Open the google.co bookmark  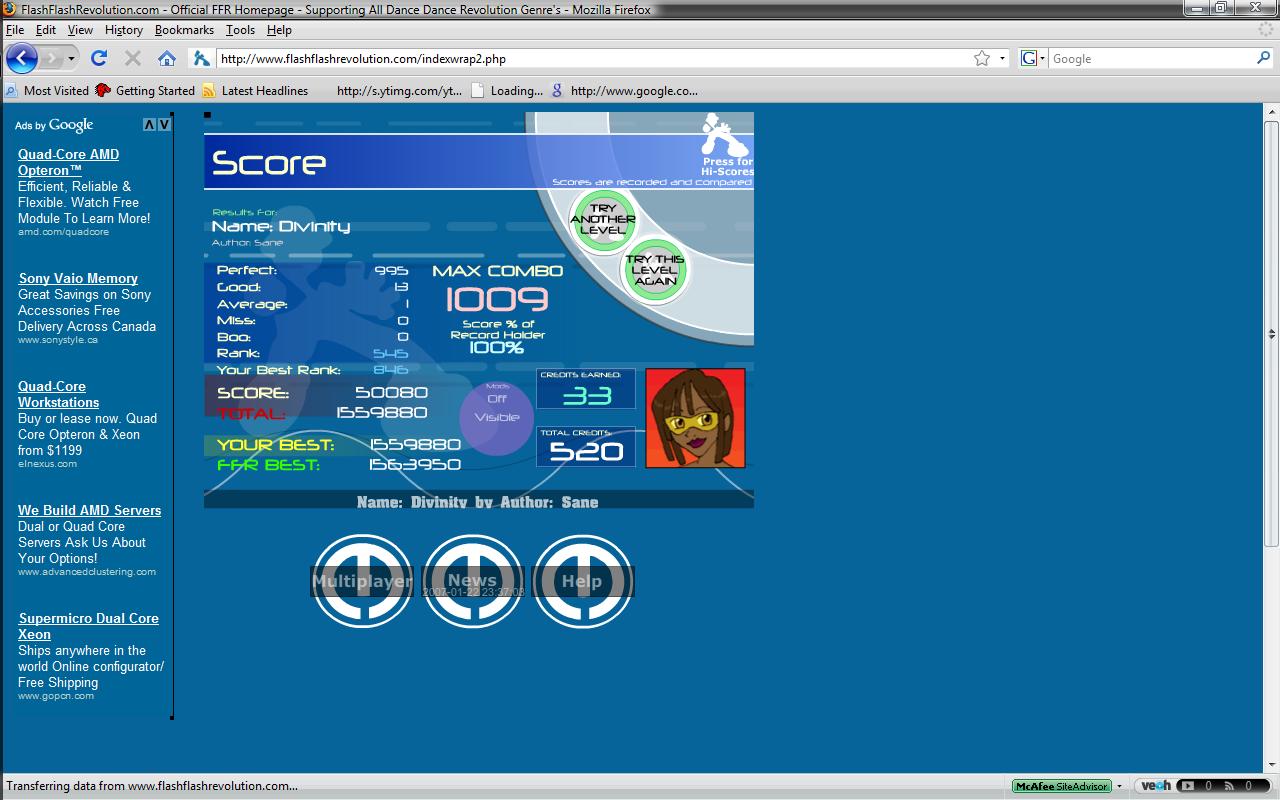click(x=624, y=90)
